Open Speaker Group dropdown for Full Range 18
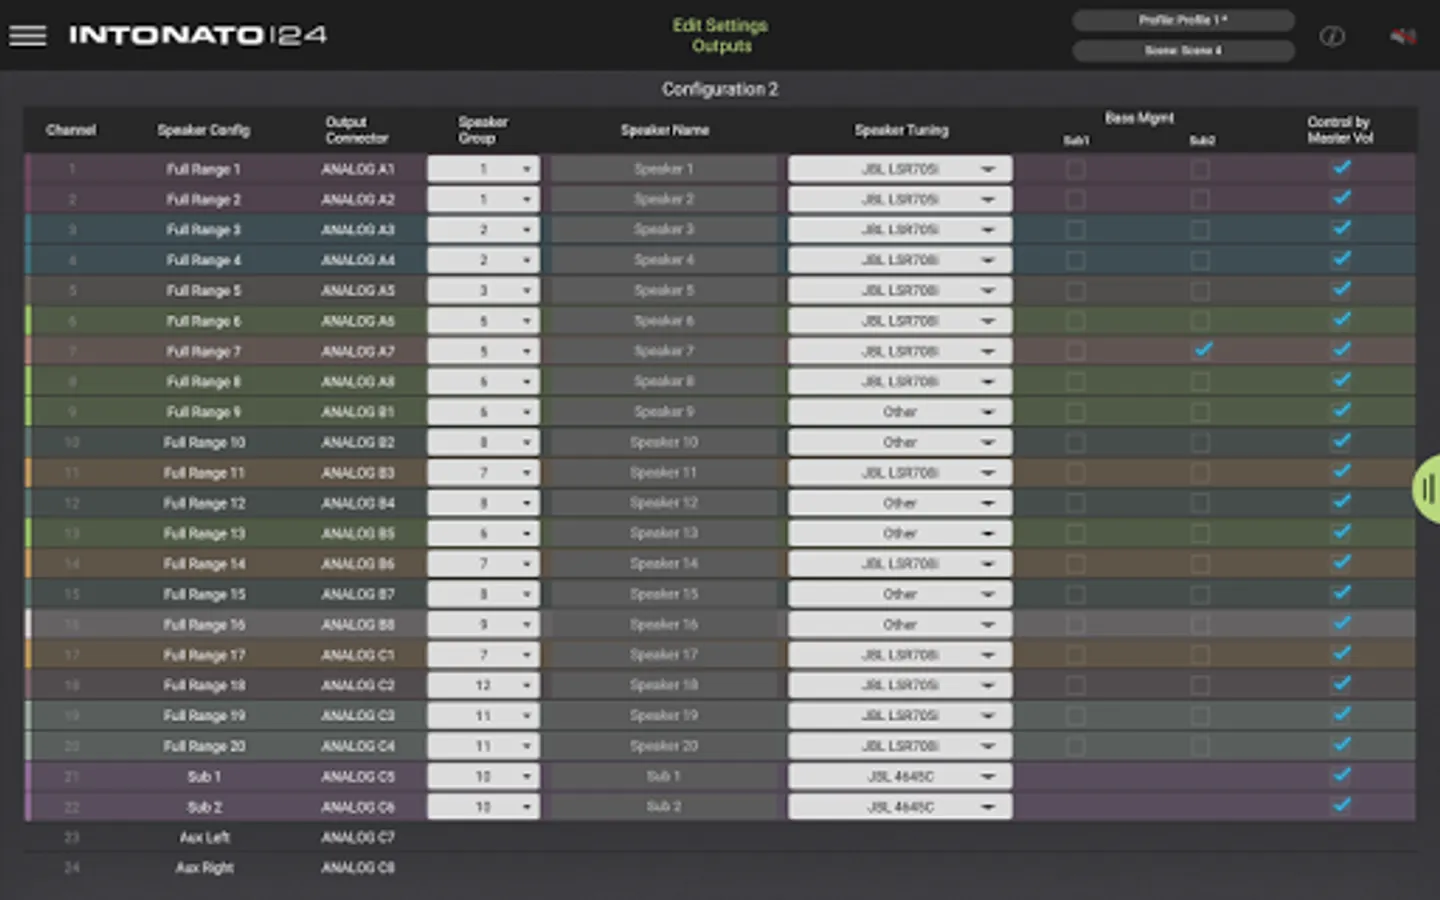The image size is (1440, 900). pyautogui.click(x=483, y=685)
